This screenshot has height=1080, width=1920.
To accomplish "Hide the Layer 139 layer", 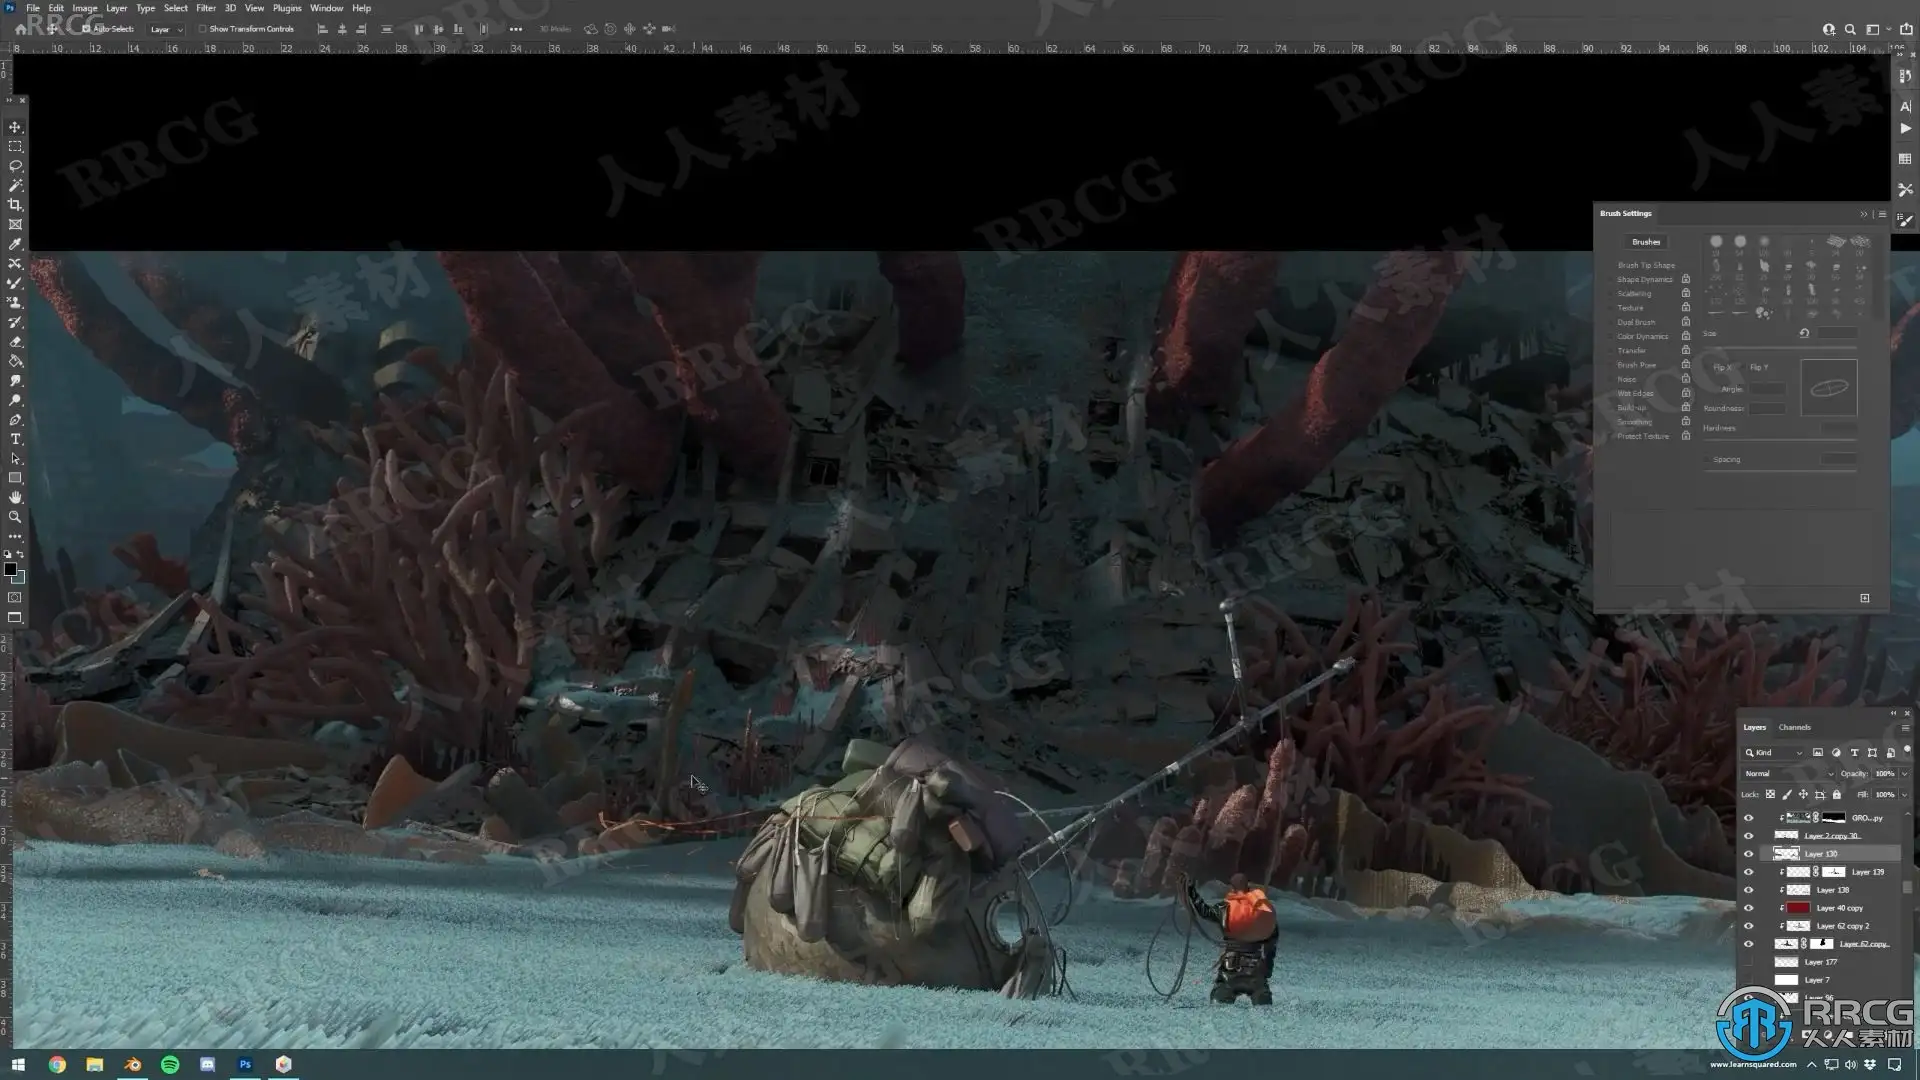I will point(1748,872).
